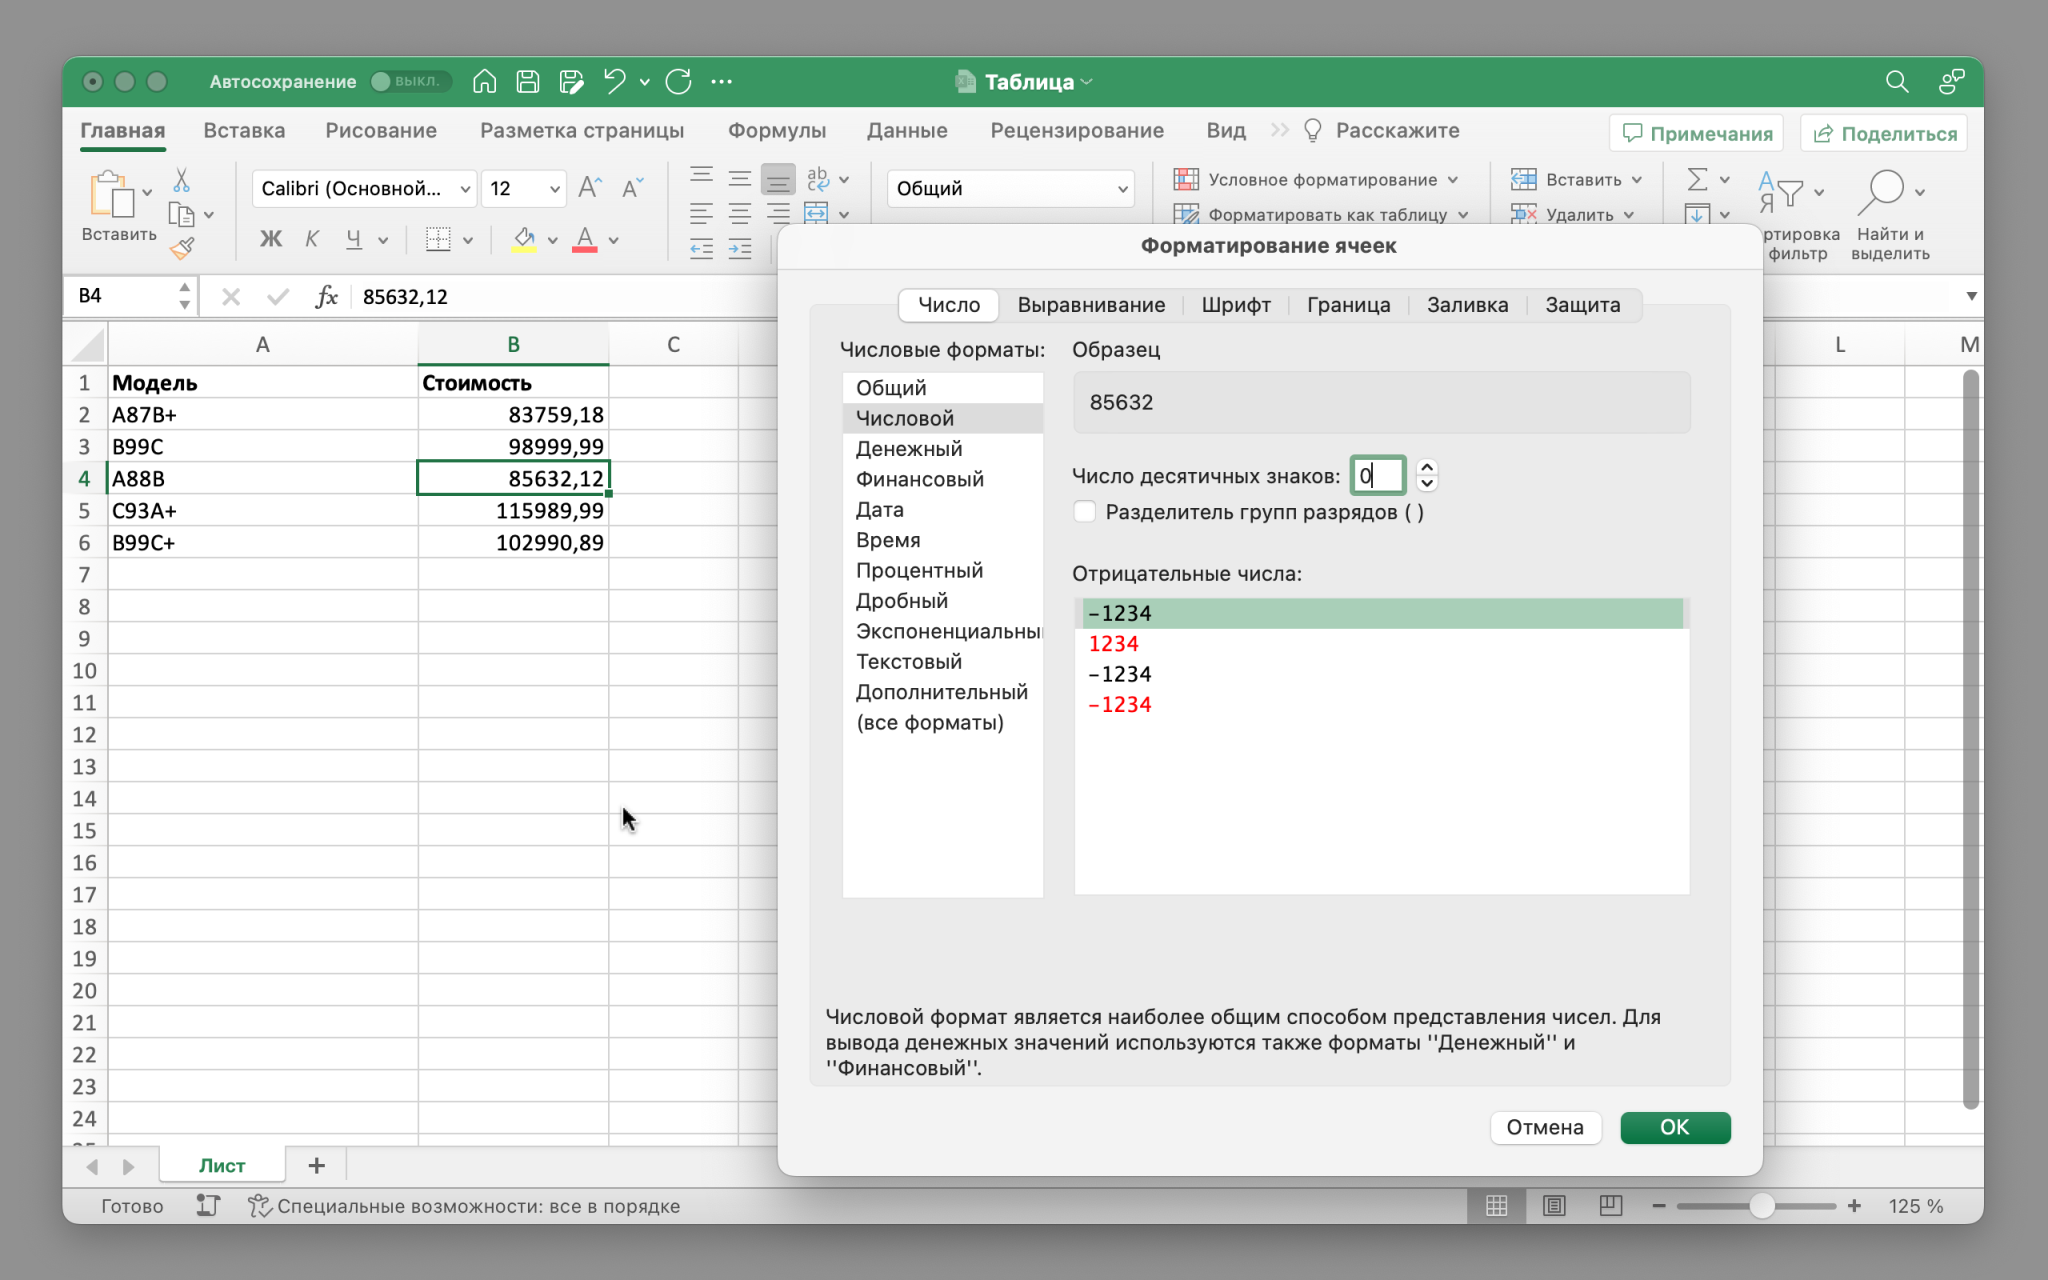Select Денежный in number formats list
2048x1280 pixels.
908,449
